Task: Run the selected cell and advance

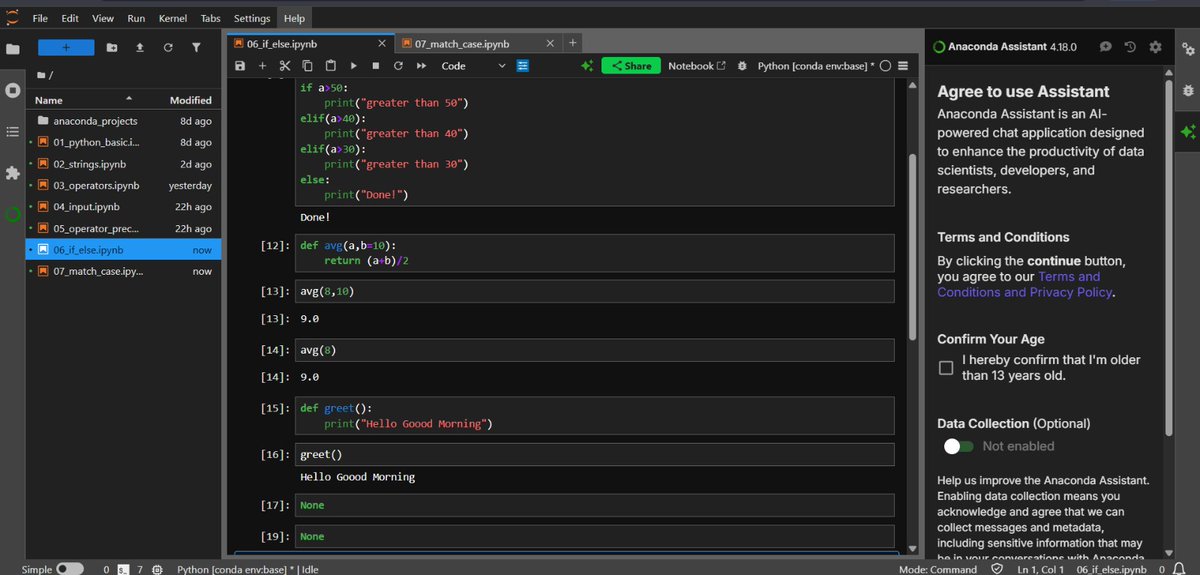Action: click(x=353, y=66)
